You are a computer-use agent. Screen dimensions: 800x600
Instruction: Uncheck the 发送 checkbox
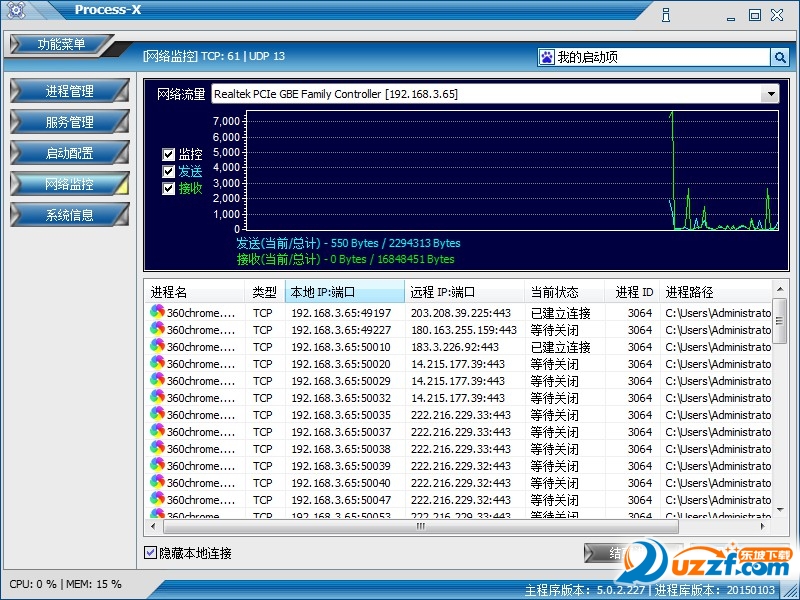(169, 171)
